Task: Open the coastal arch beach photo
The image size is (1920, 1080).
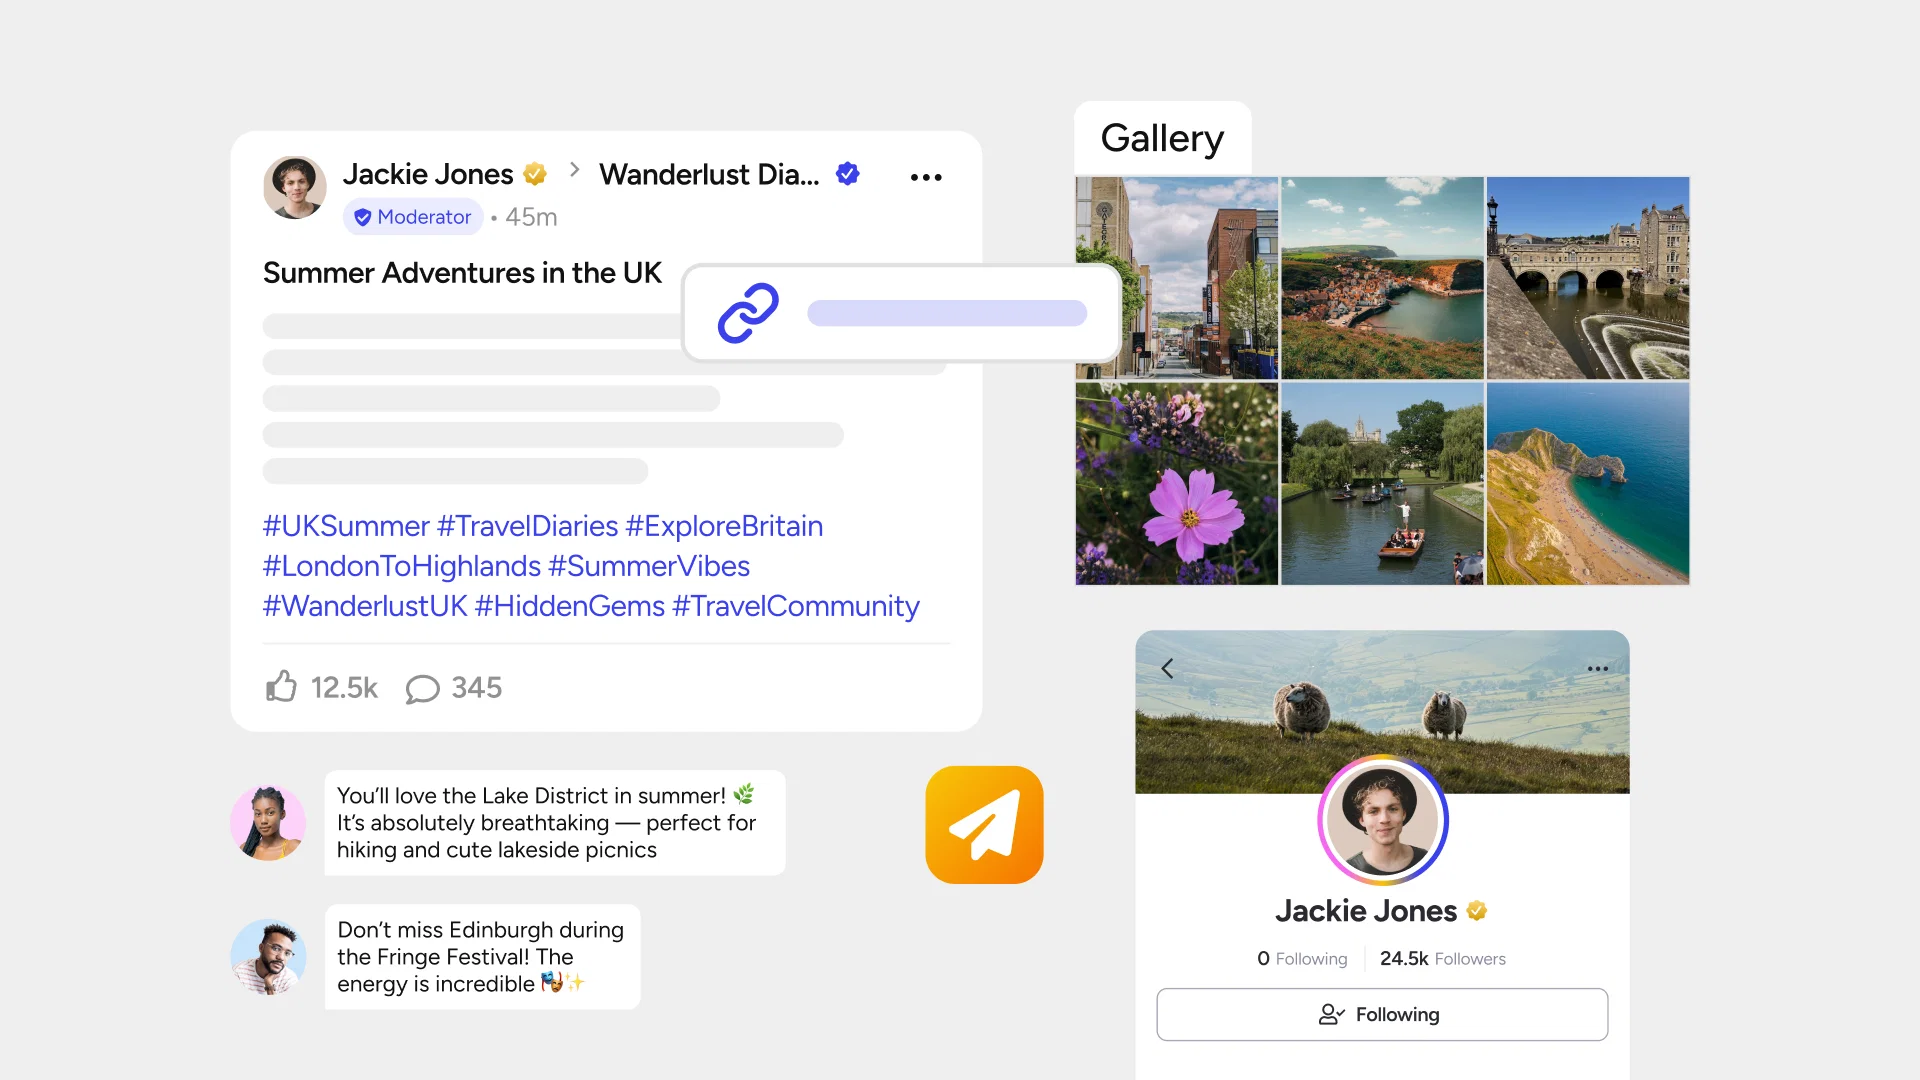Action: click(1587, 483)
